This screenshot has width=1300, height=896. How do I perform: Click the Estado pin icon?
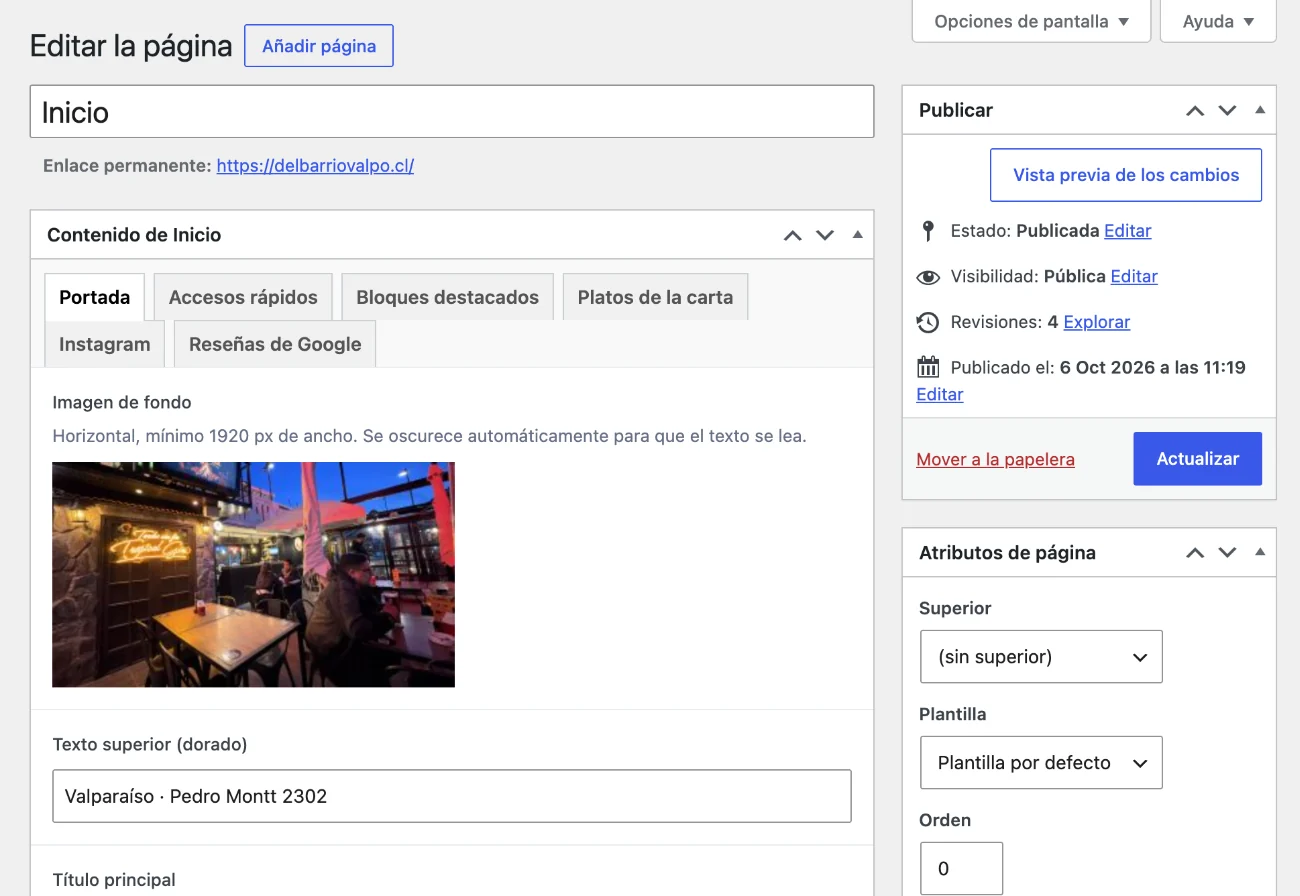coord(928,231)
